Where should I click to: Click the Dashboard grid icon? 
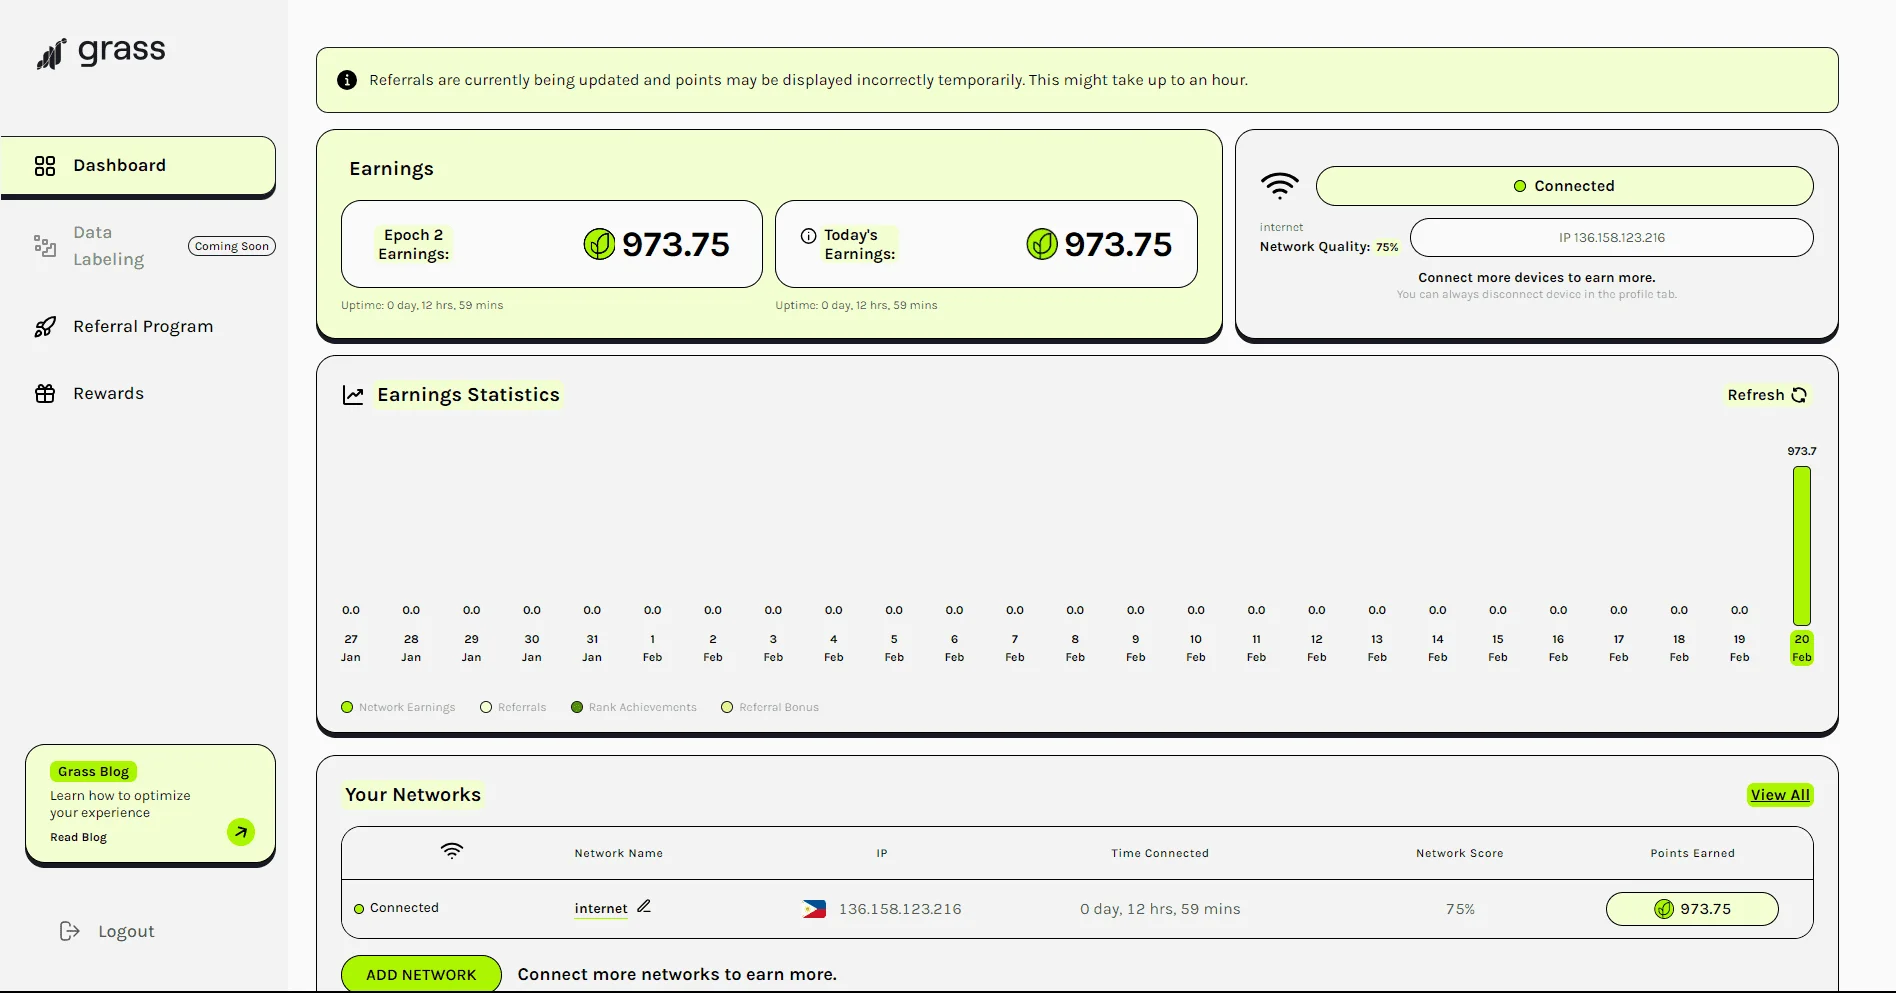click(45, 166)
